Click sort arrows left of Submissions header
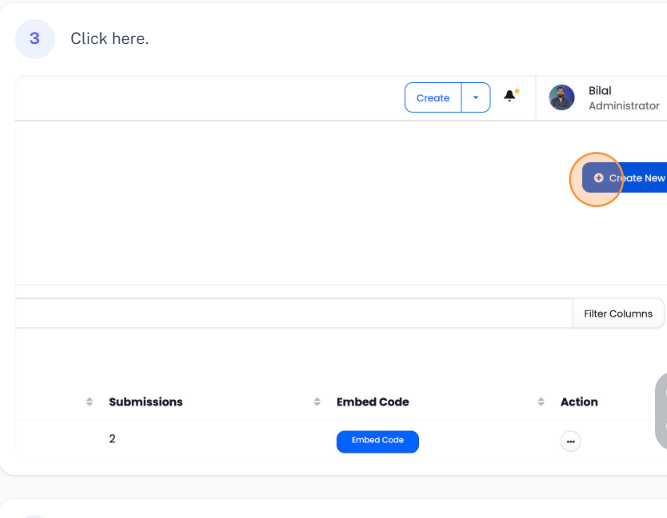 pos(90,402)
